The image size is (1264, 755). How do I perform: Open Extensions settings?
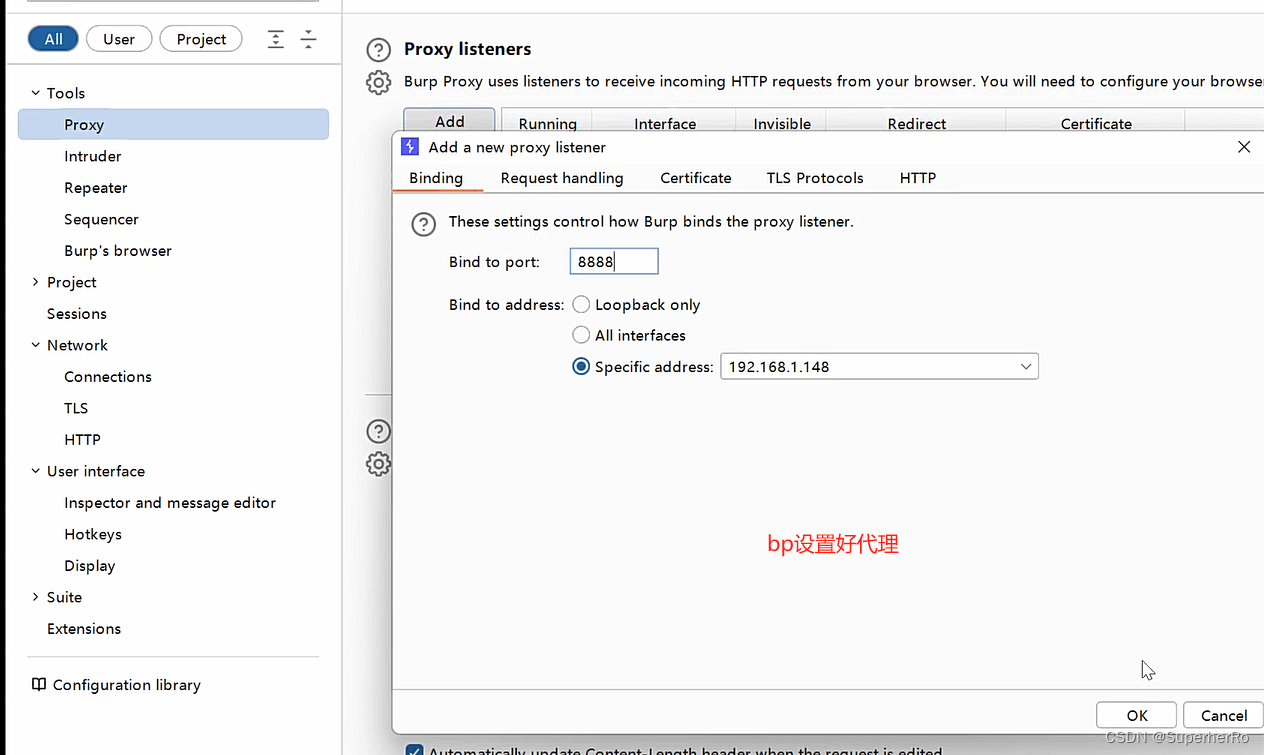pyautogui.click(x=84, y=629)
